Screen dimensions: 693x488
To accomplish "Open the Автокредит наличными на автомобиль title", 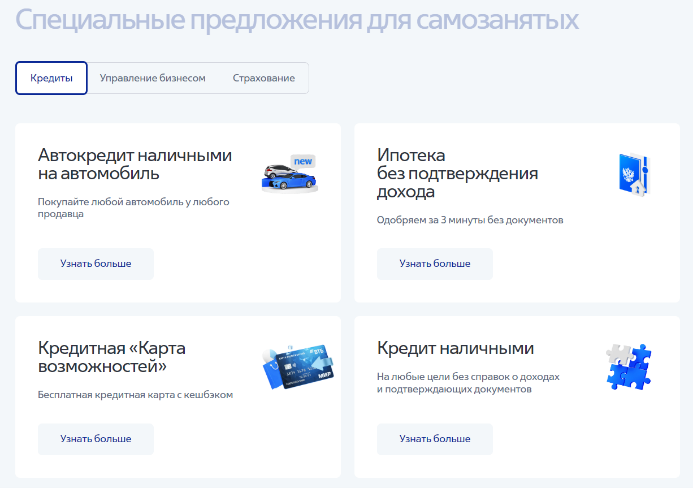I will [135, 164].
